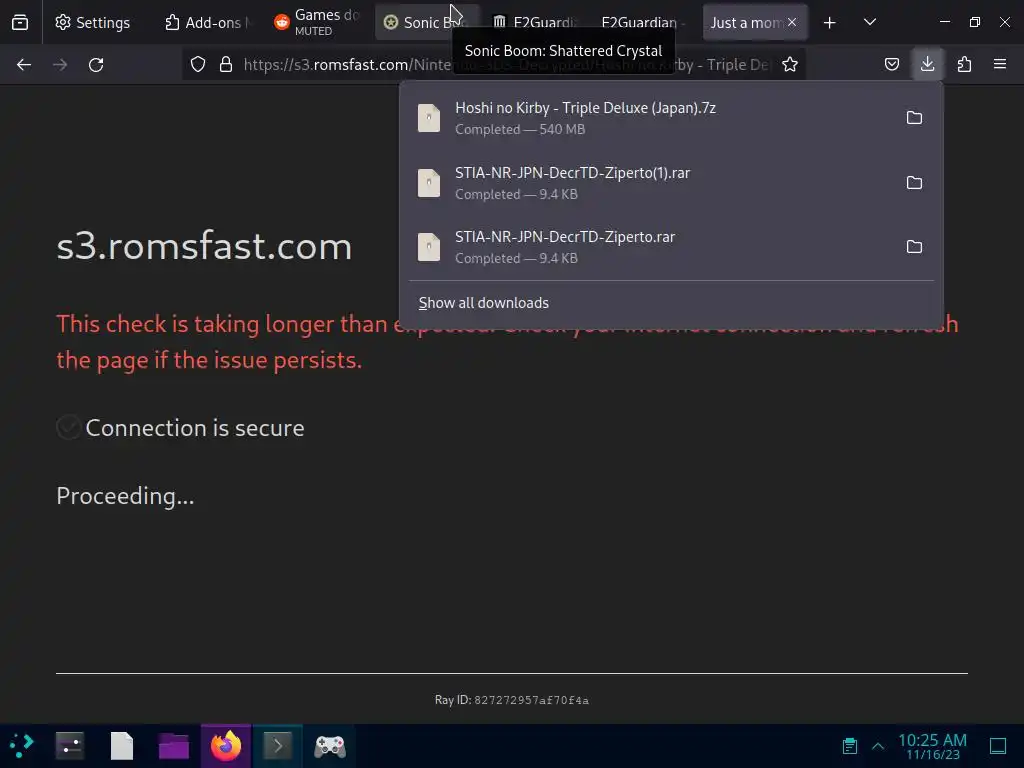Screen dimensions: 1024x768
Task: Show Ziperto.rar in containing folder
Action: tap(914, 246)
